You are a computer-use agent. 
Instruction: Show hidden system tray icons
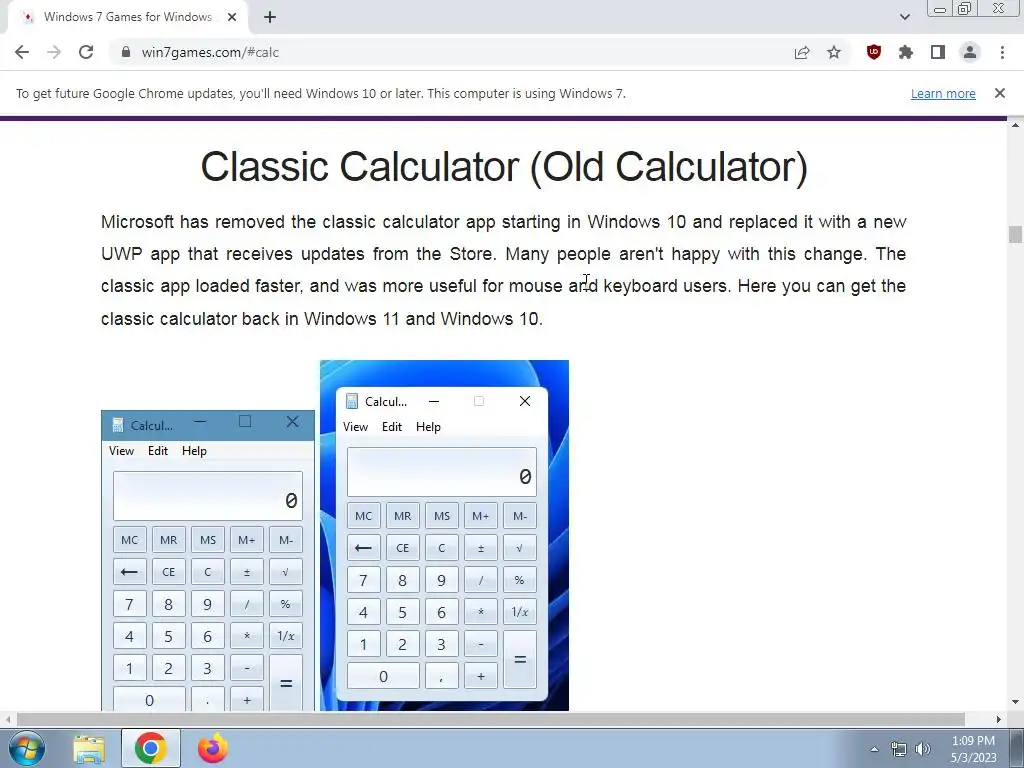[x=874, y=749]
